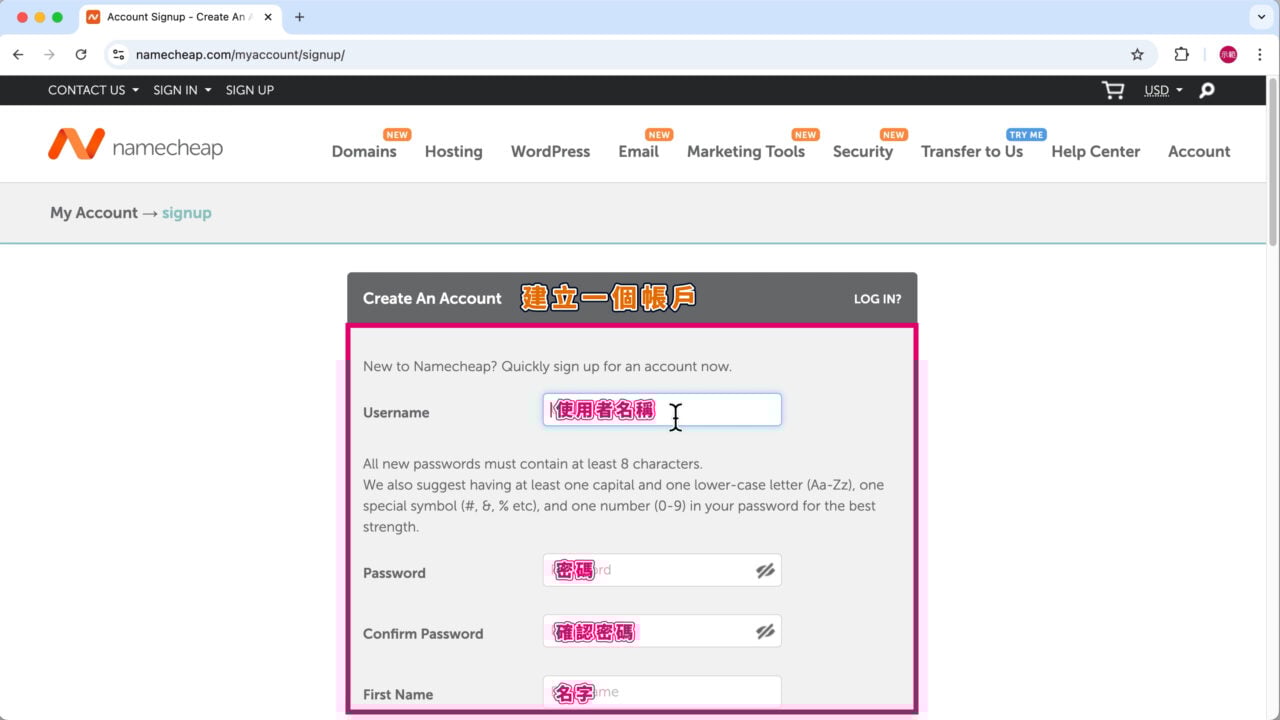Image resolution: width=1280 pixels, height=720 pixels.
Task: Toggle visibility of Password field
Action: pyautogui.click(x=765, y=571)
